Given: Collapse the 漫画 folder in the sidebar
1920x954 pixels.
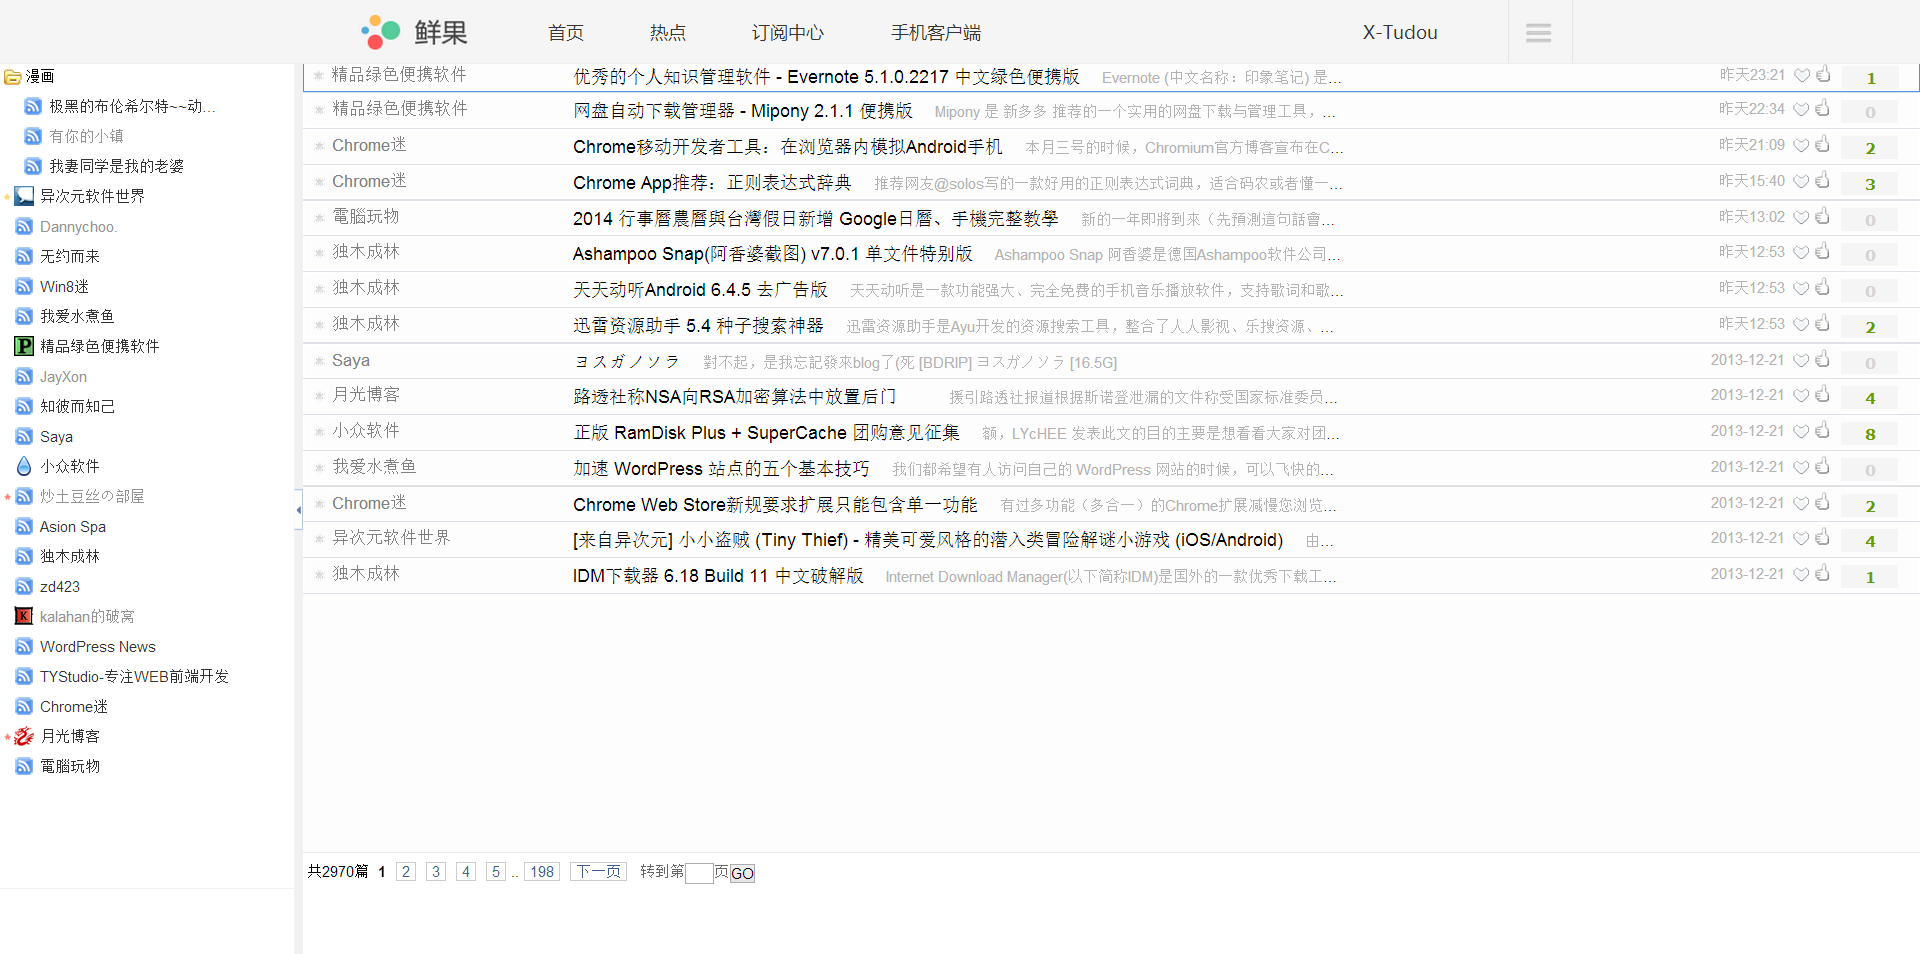Looking at the screenshot, I should coord(13,77).
